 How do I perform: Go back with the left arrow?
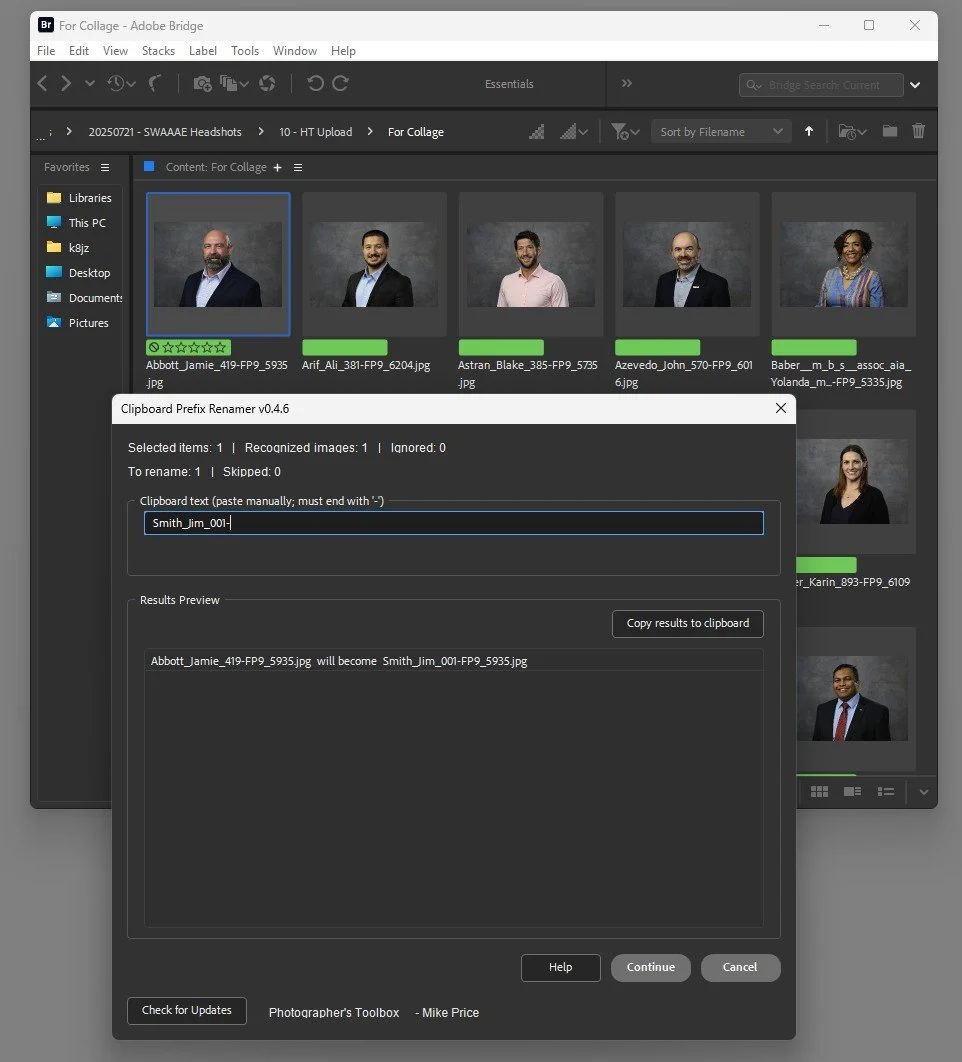click(x=43, y=83)
